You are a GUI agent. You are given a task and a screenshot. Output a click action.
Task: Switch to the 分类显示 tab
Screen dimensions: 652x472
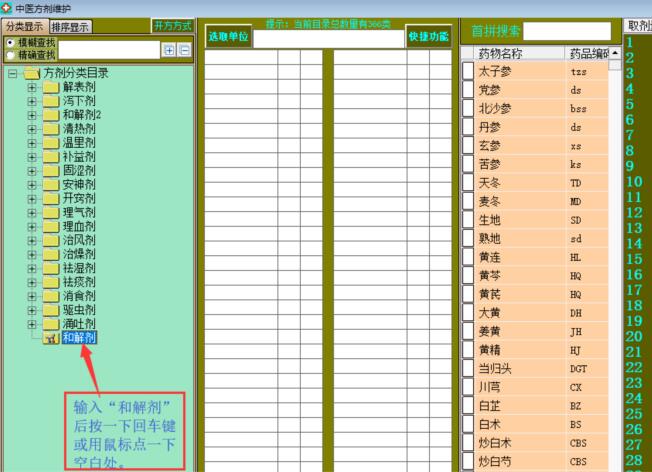click(23, 26)
